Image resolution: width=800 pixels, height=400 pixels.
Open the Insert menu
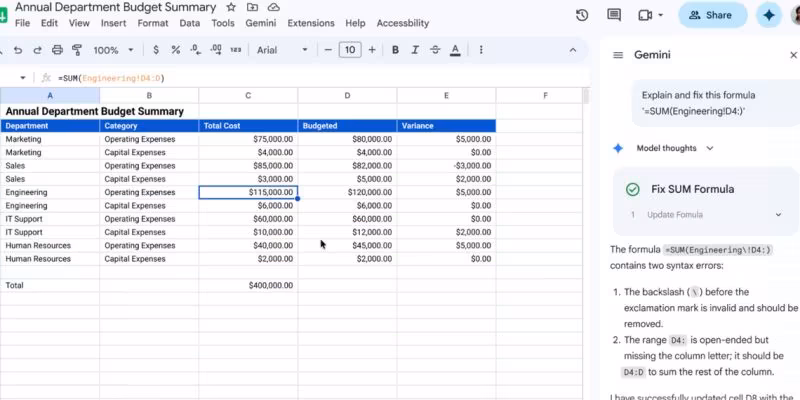click(114, 23)
